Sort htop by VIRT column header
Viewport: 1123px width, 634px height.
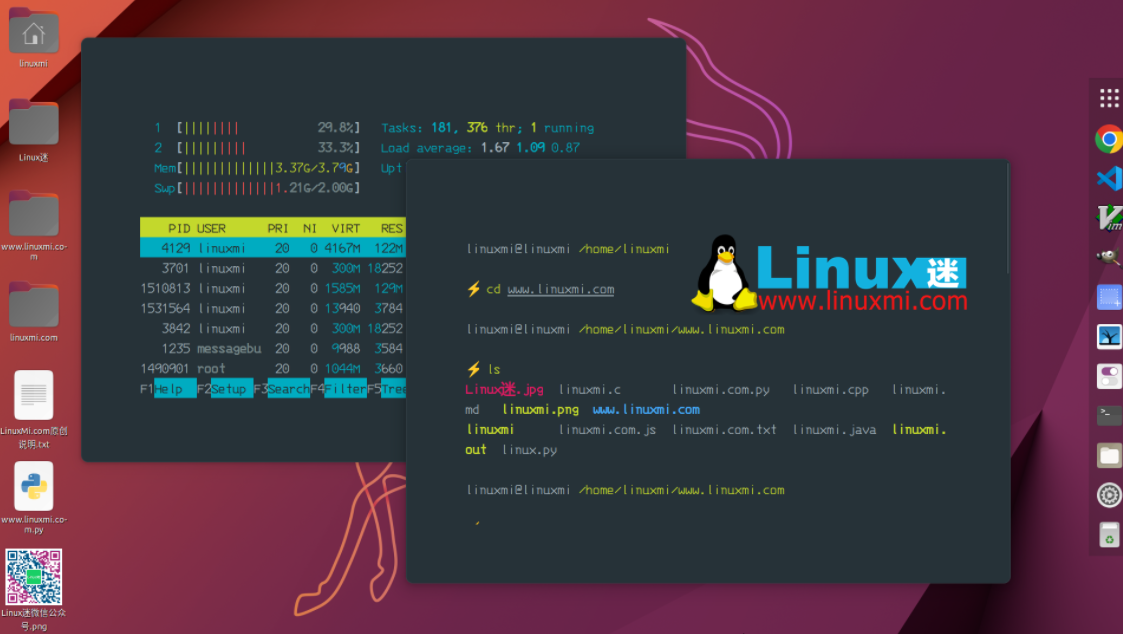pyautogui.click(x=346, y=229)
